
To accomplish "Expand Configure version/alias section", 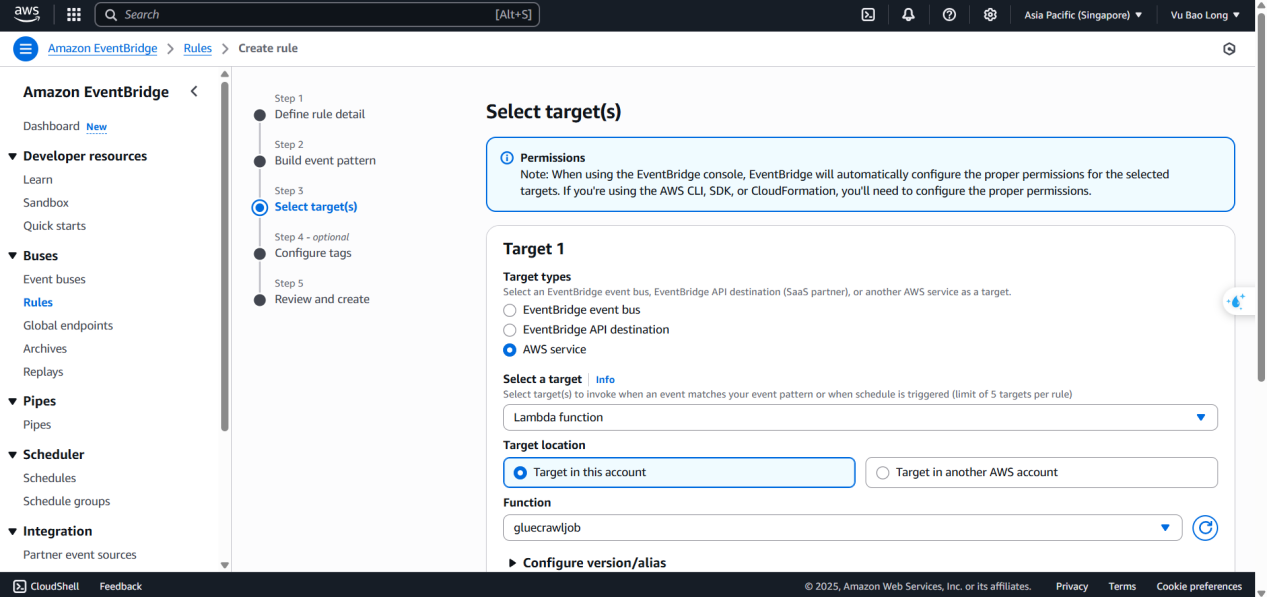I will pyautogui.click(x=587, y=563).
